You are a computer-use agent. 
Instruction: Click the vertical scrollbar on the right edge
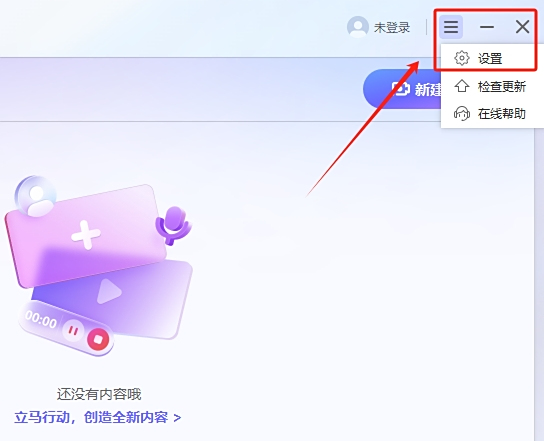(x=539, y=285)
